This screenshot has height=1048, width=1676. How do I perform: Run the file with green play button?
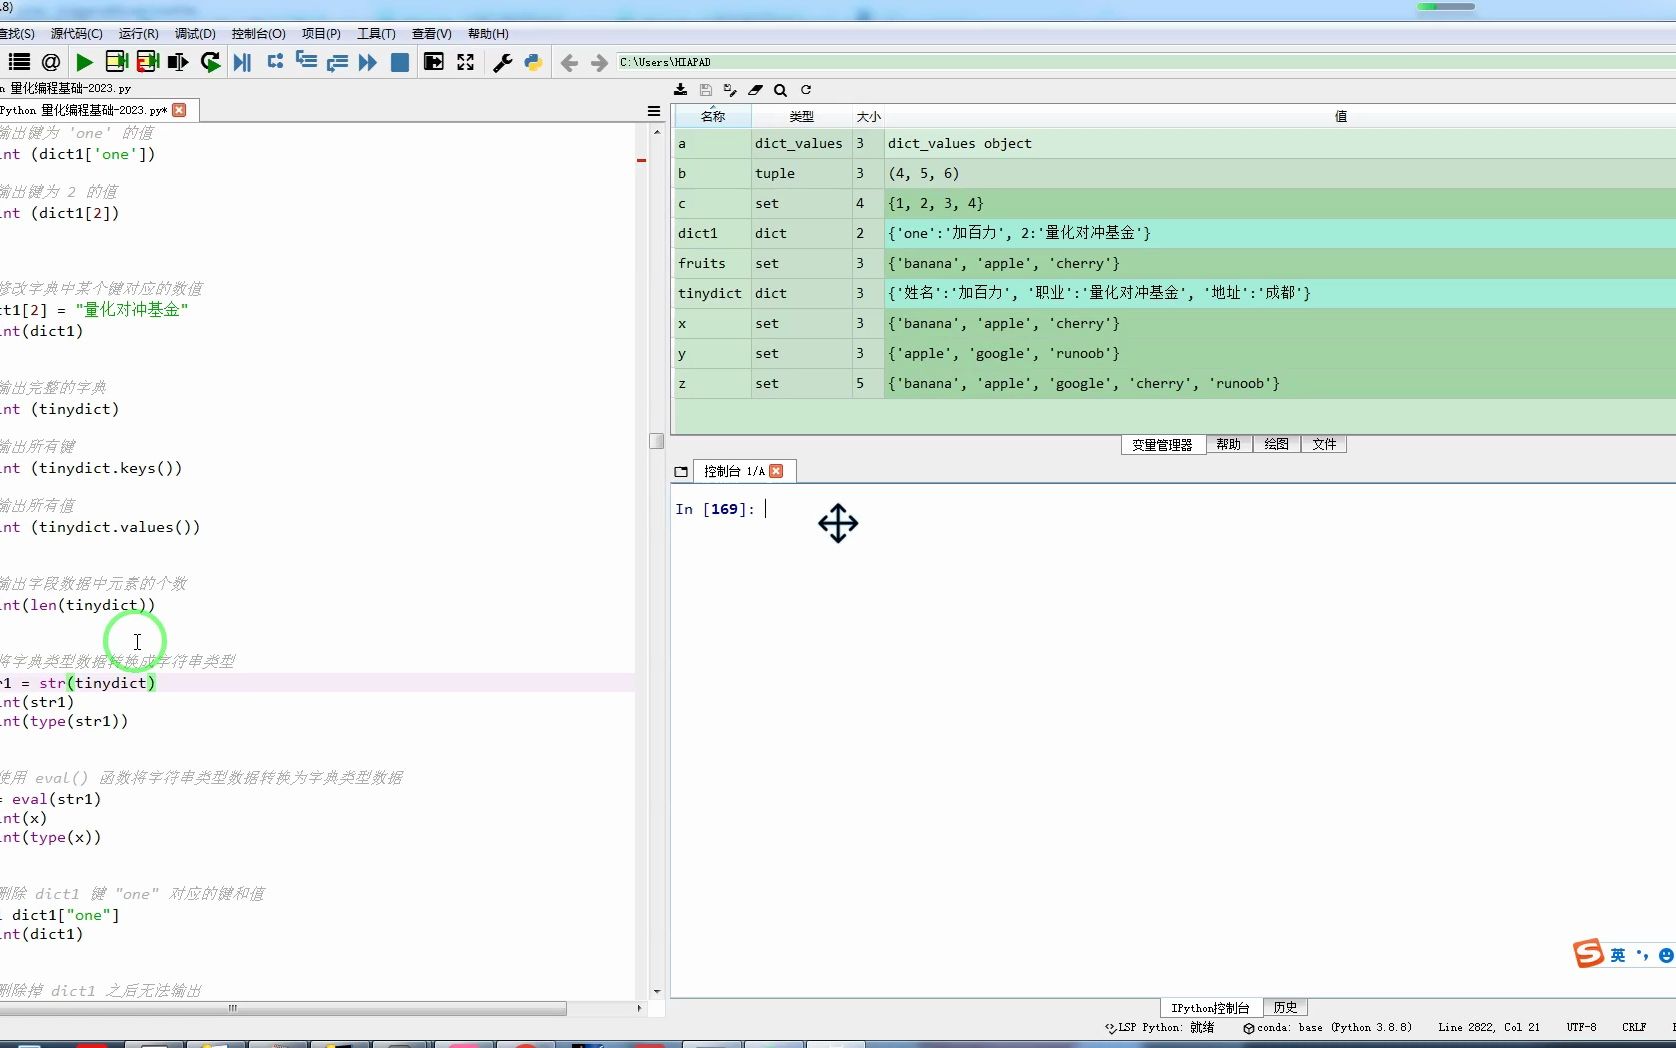click(x=84, y=62)
